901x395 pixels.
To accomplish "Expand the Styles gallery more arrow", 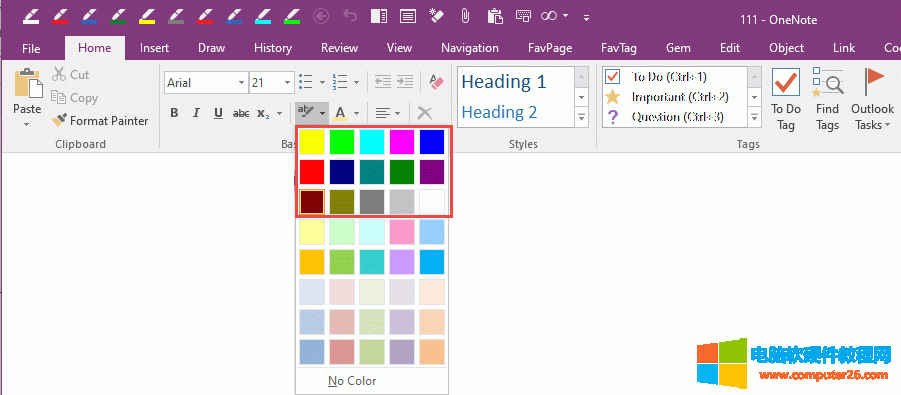I will (582, 117).
